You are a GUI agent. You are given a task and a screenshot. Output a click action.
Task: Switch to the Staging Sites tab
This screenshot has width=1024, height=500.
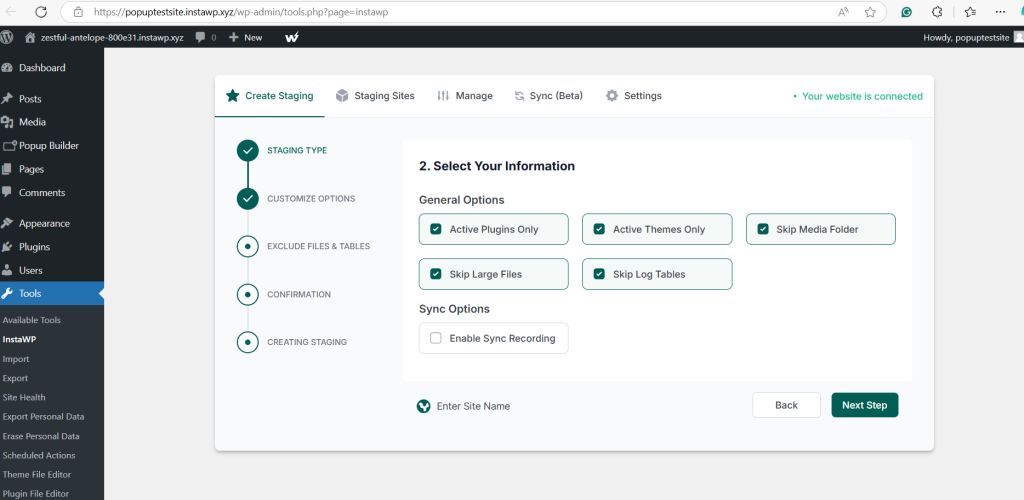click(x=375, y=96)
